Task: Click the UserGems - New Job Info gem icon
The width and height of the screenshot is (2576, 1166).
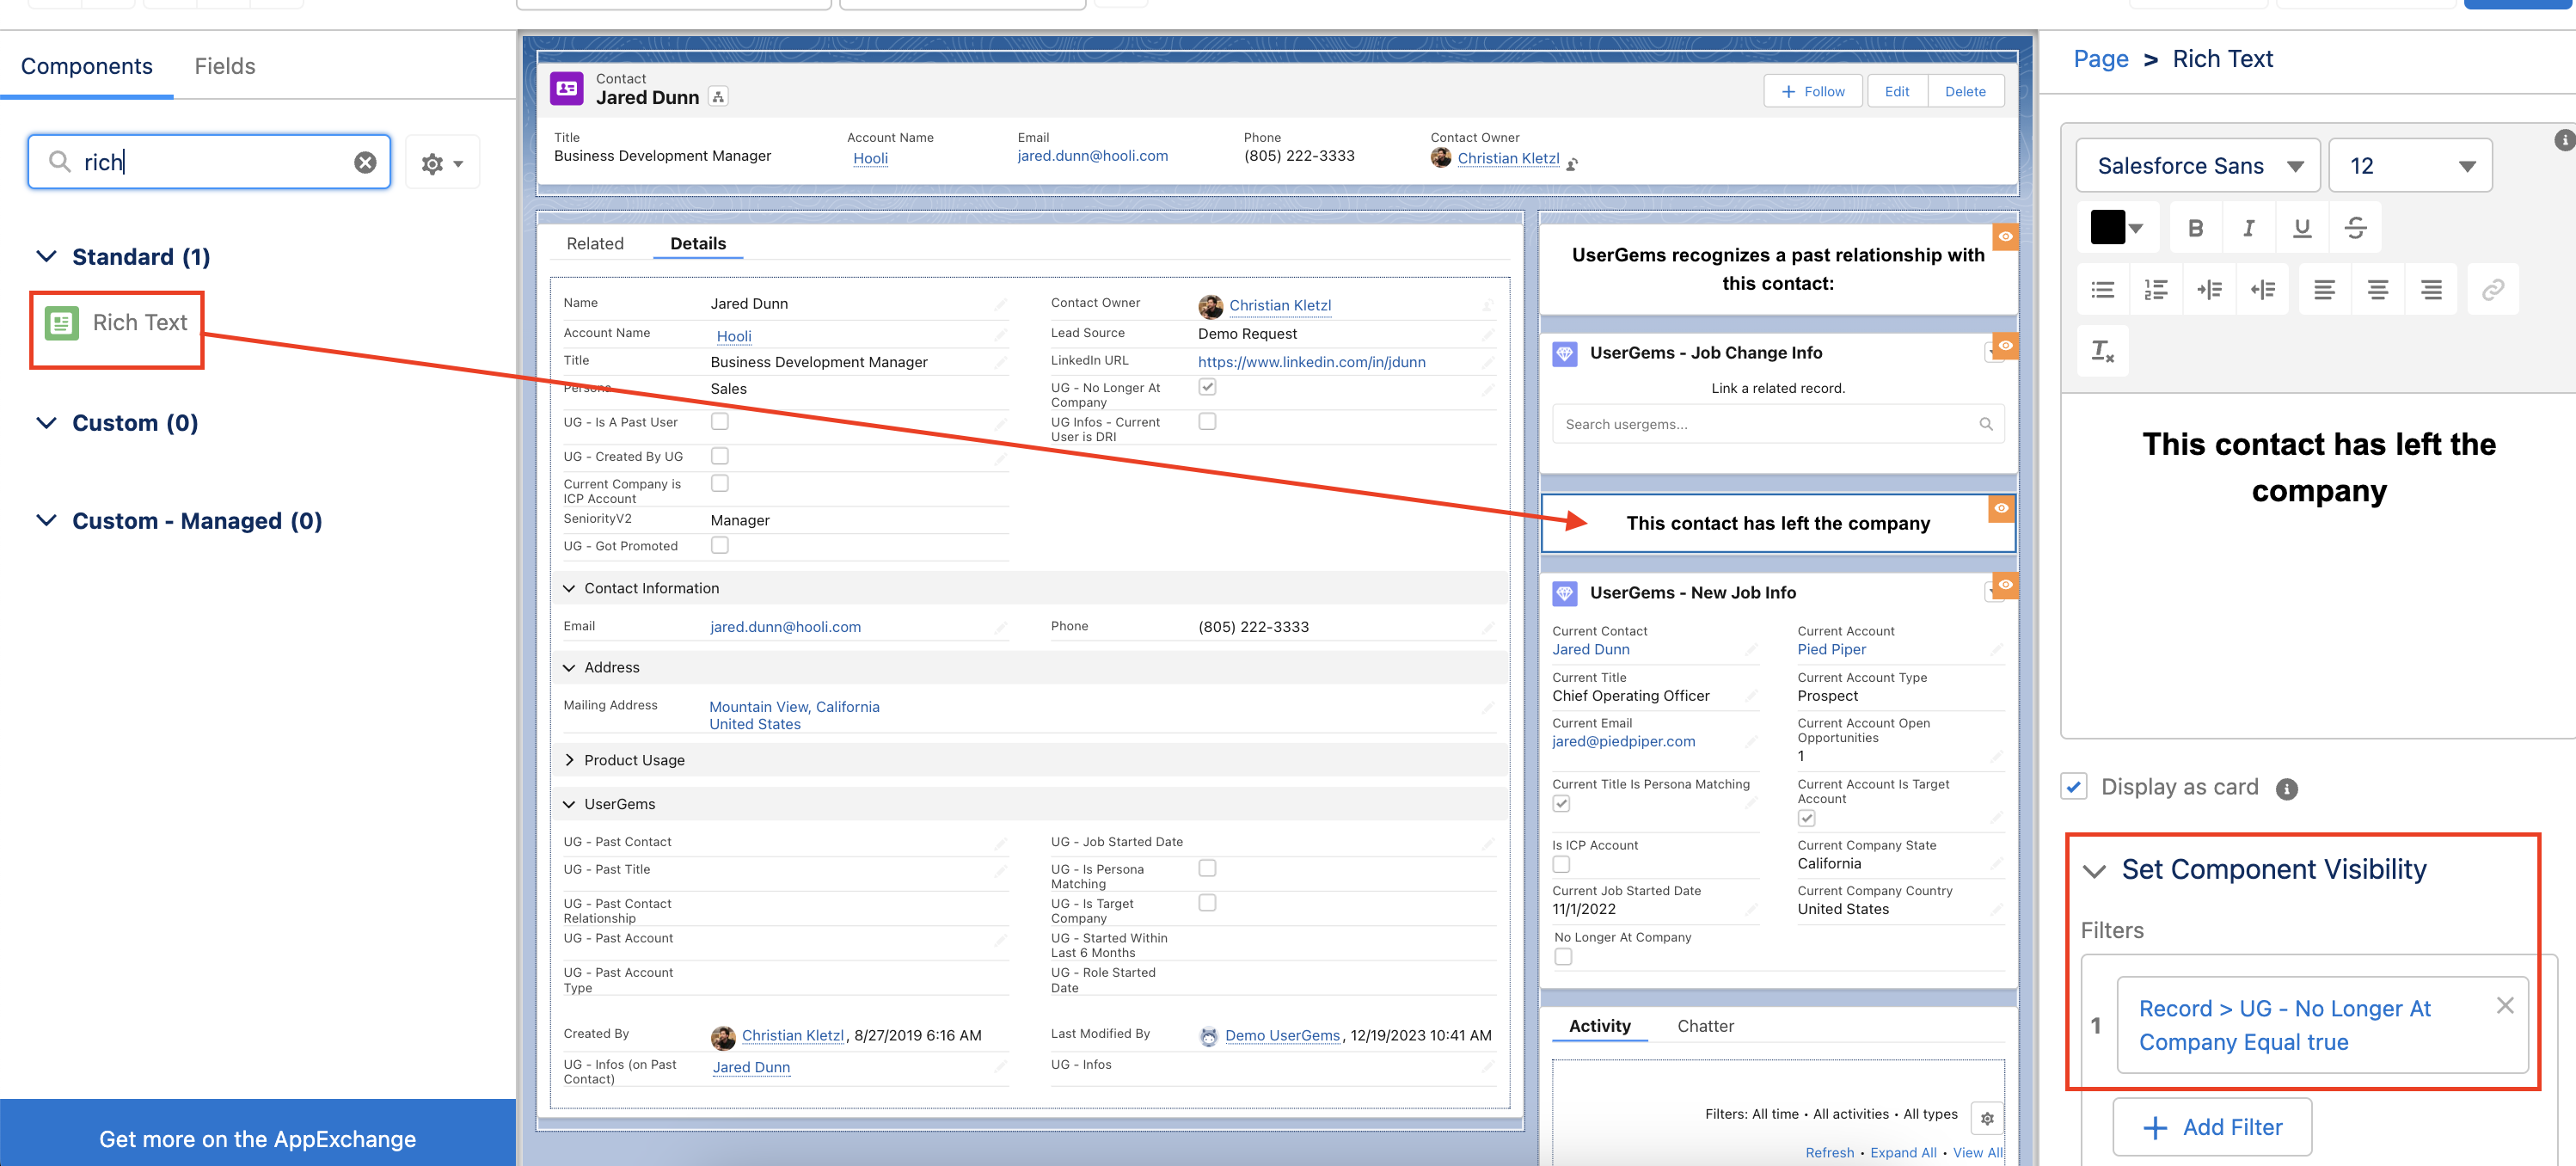Action: (1564, 593)
